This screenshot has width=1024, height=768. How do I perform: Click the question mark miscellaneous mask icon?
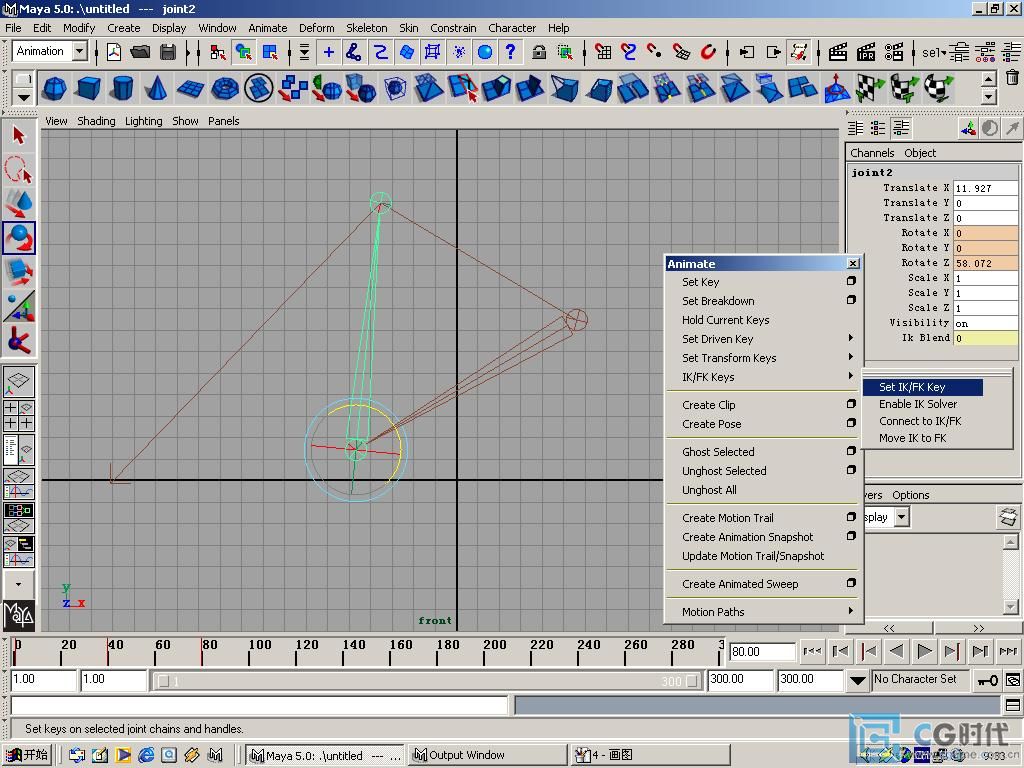pos(510,52)
